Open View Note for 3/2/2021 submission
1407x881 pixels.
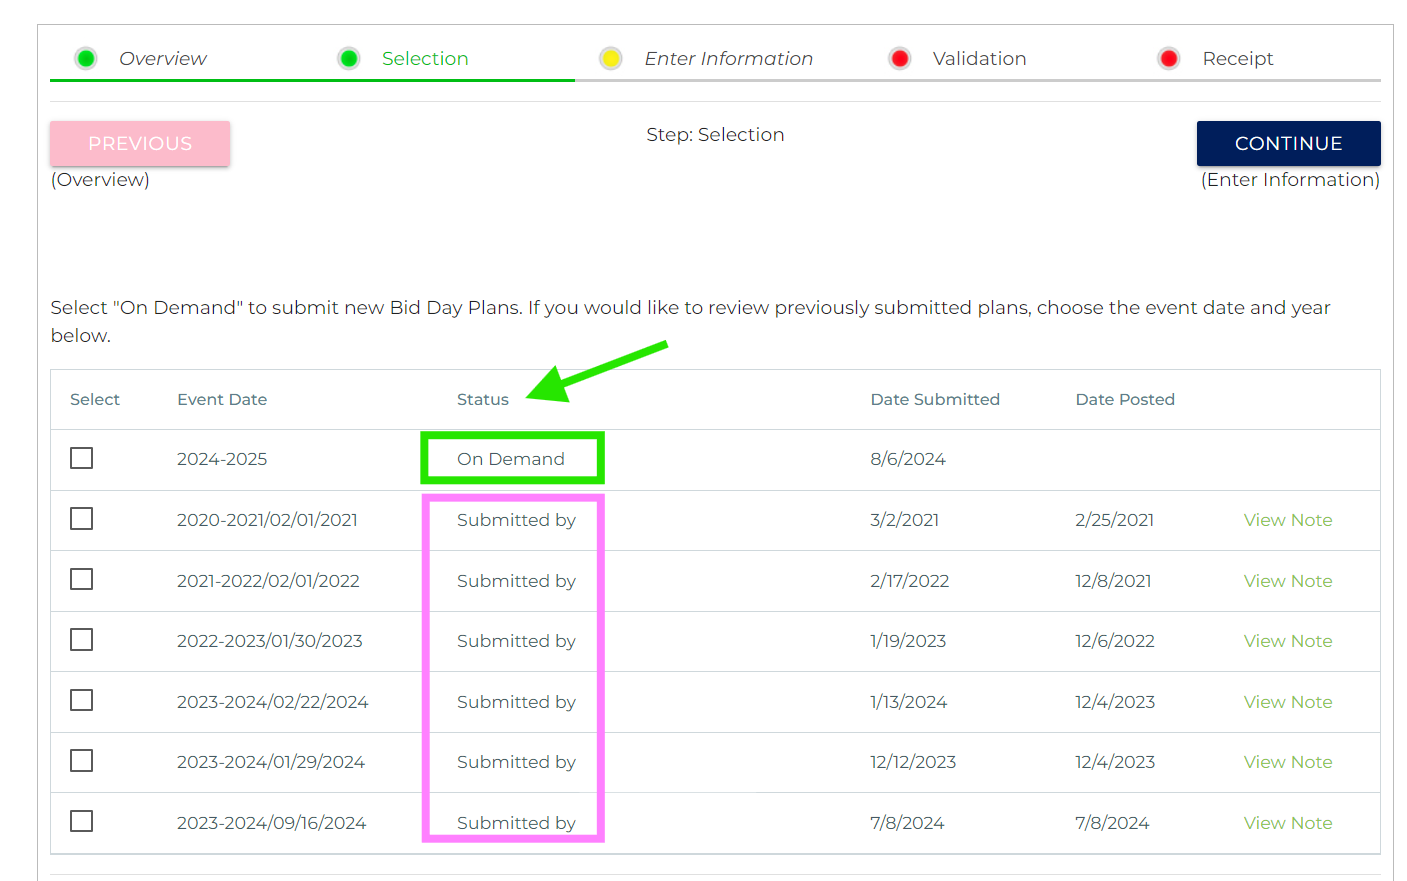[x=1287, y=520]
